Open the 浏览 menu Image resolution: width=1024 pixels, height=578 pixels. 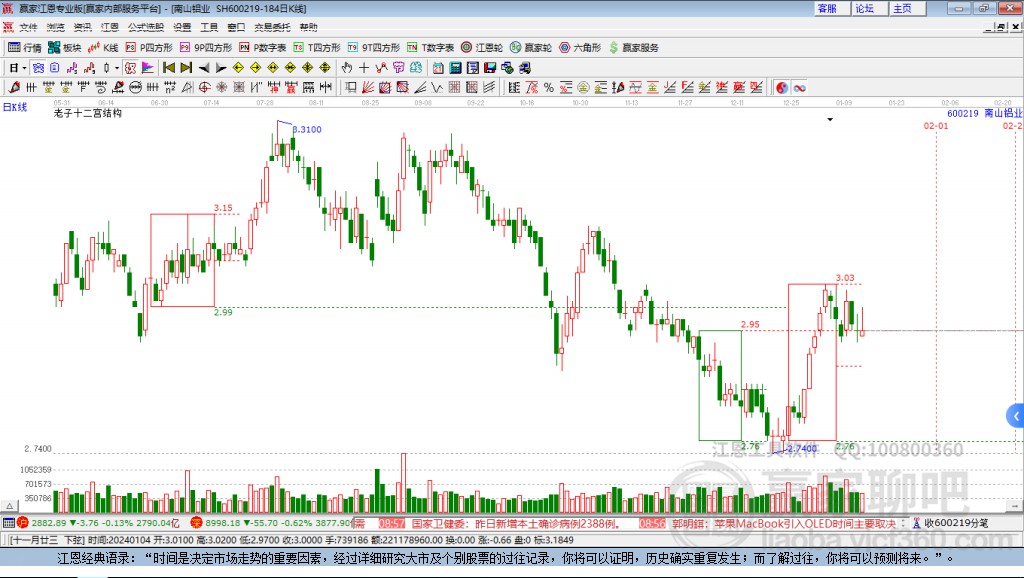[x=56, y=27]
